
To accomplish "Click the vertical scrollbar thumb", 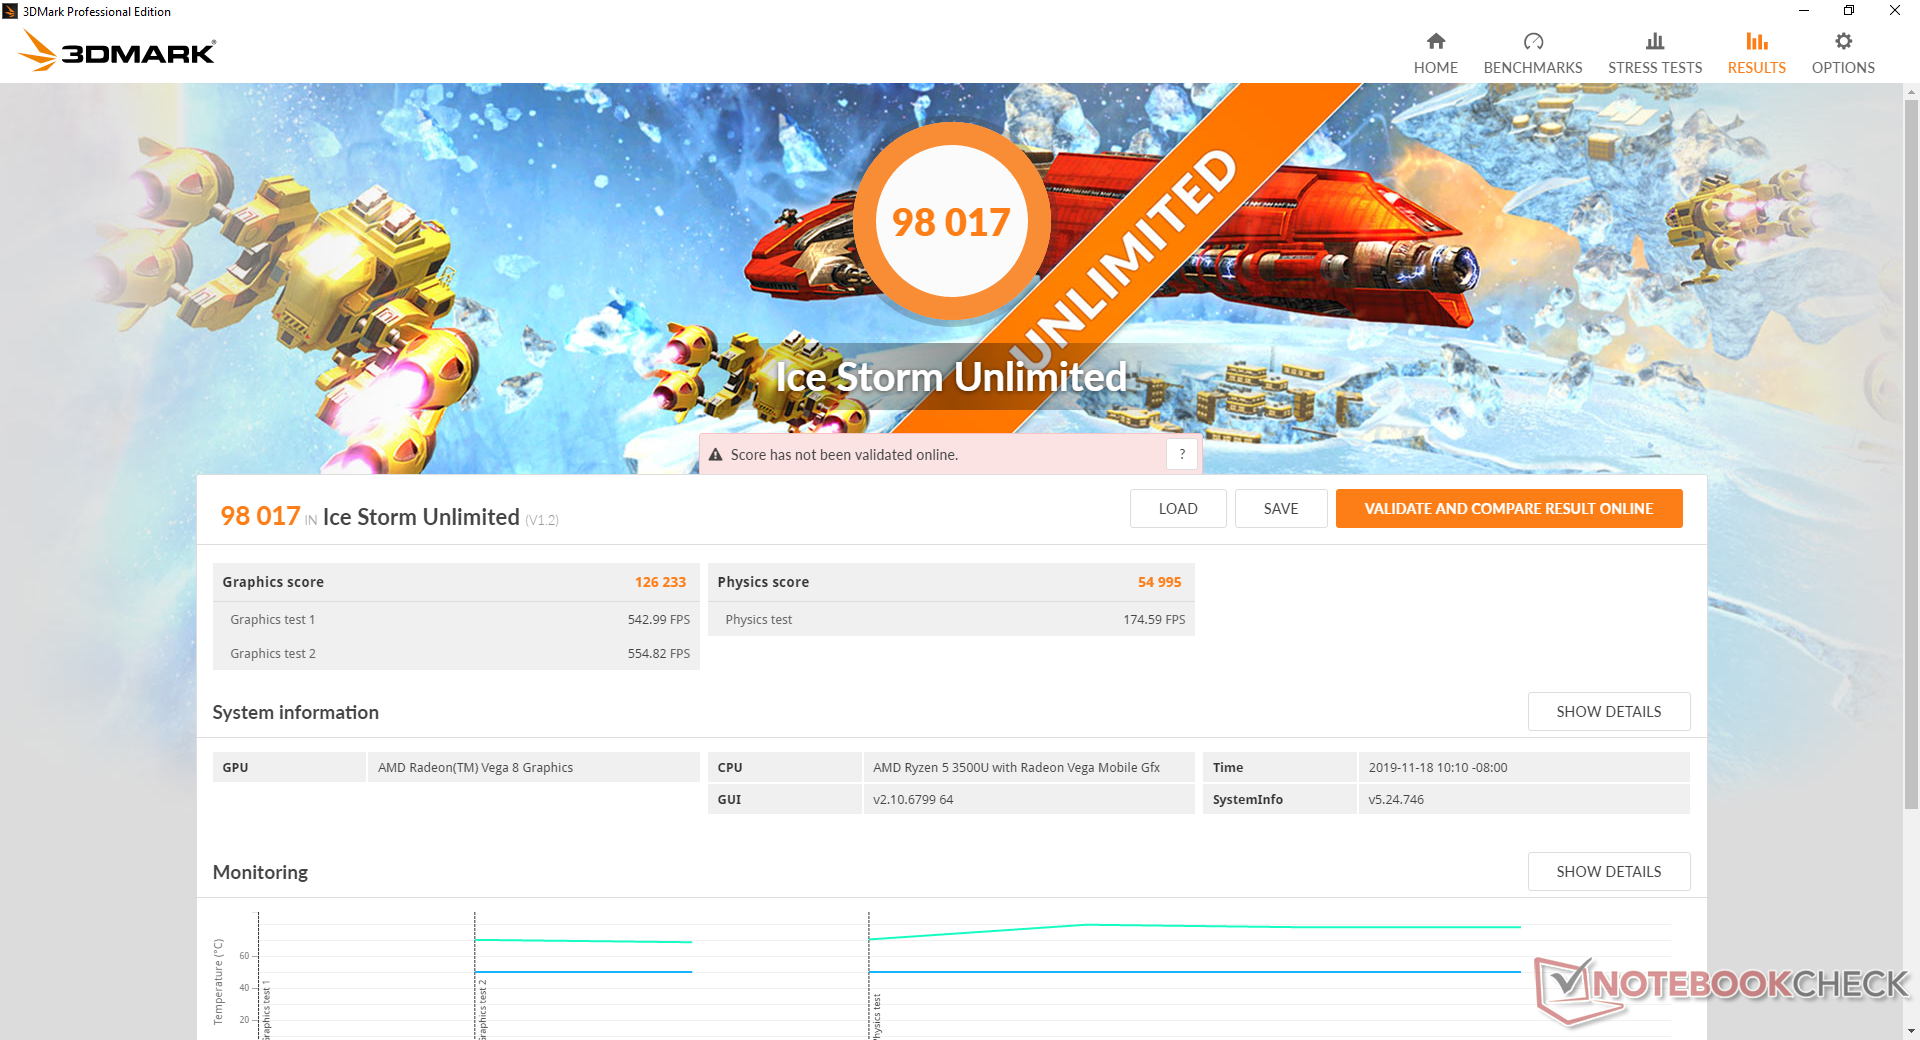I will pyautogui.click(x=1911, y=454).
